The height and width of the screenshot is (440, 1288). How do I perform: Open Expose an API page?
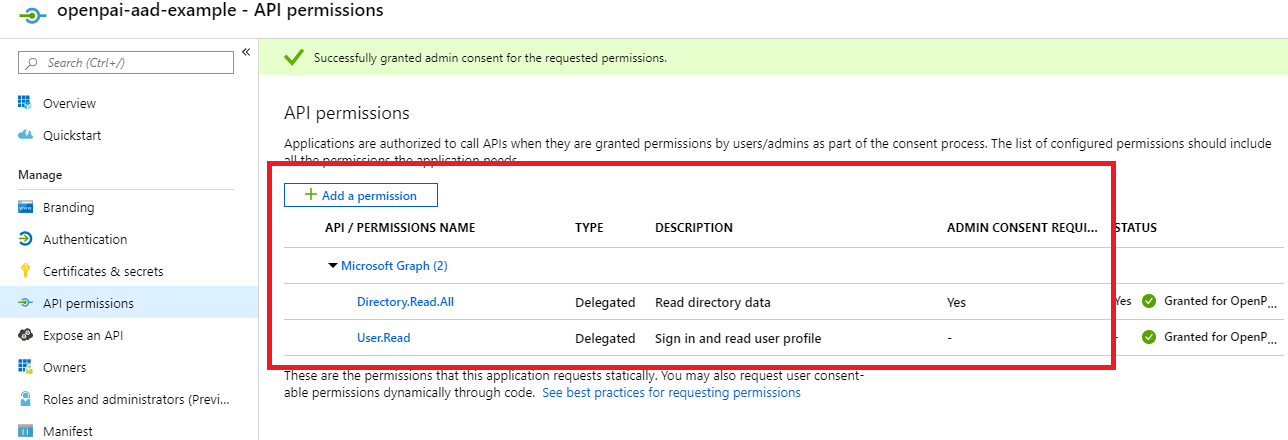click(83, 335)
